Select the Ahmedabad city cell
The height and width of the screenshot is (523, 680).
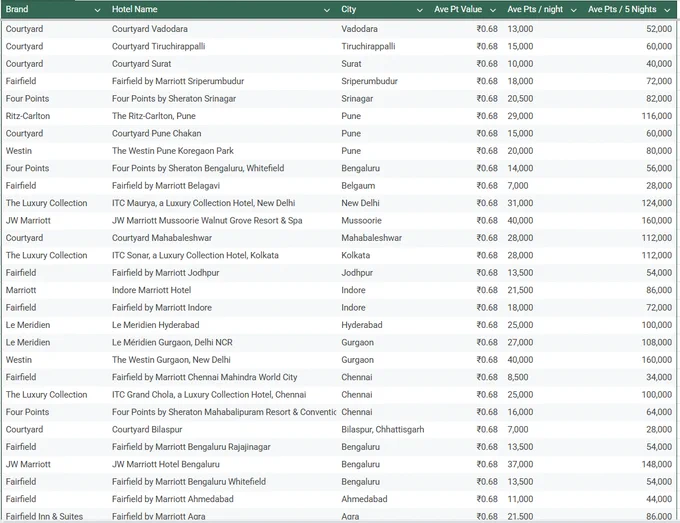pos(364,499)
